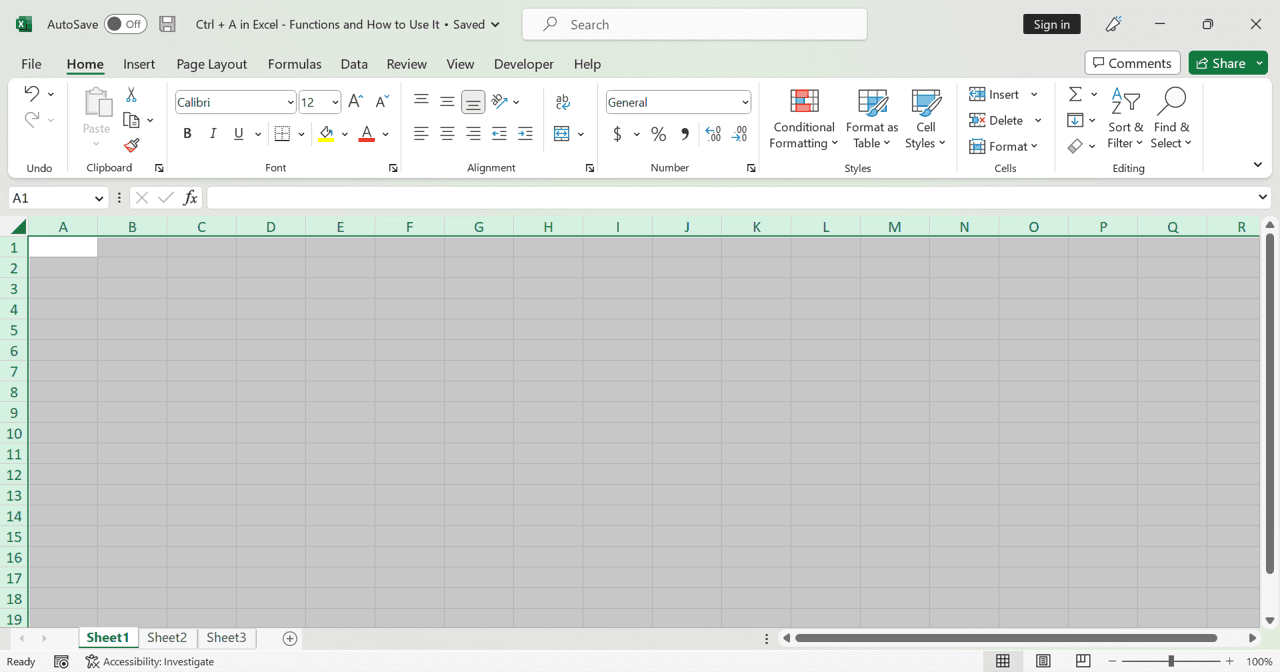Toggle Underline formatting
Viewport: 1280px width, 672px height.
pyautogui.click(x=238, y=133)
